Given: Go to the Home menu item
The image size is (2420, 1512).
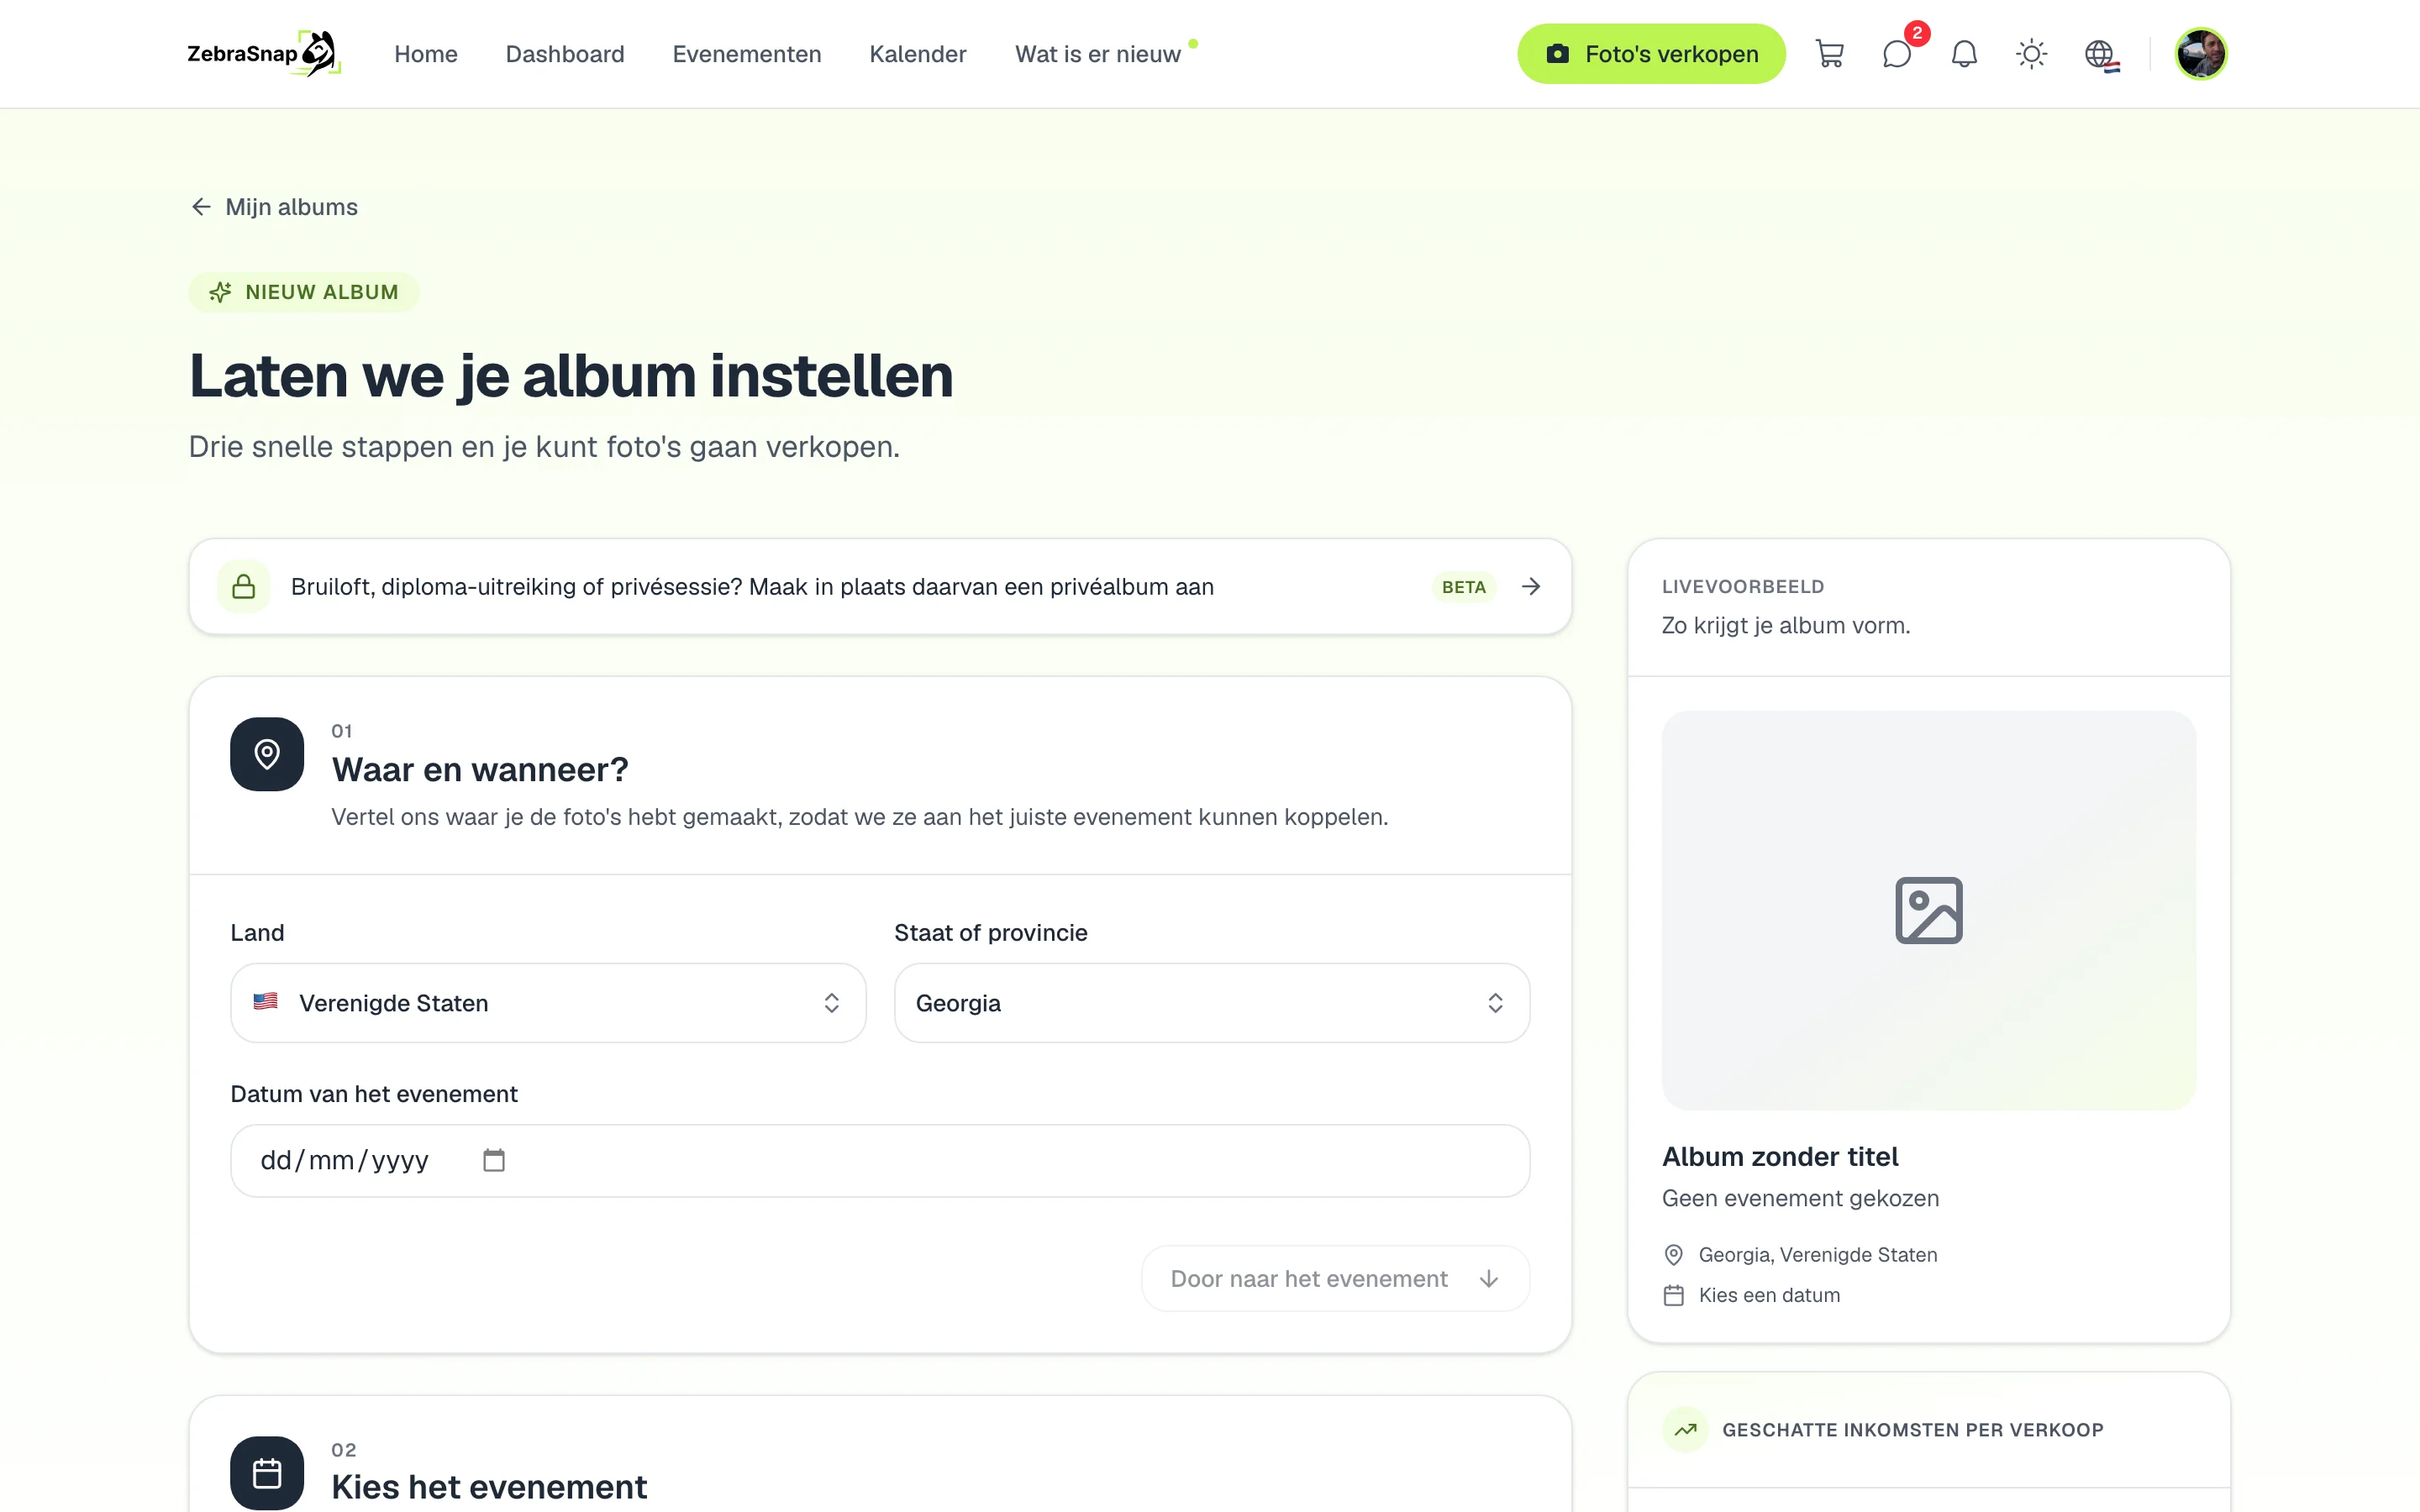Looking at the screenshot, I should click(x=426, y=54).
